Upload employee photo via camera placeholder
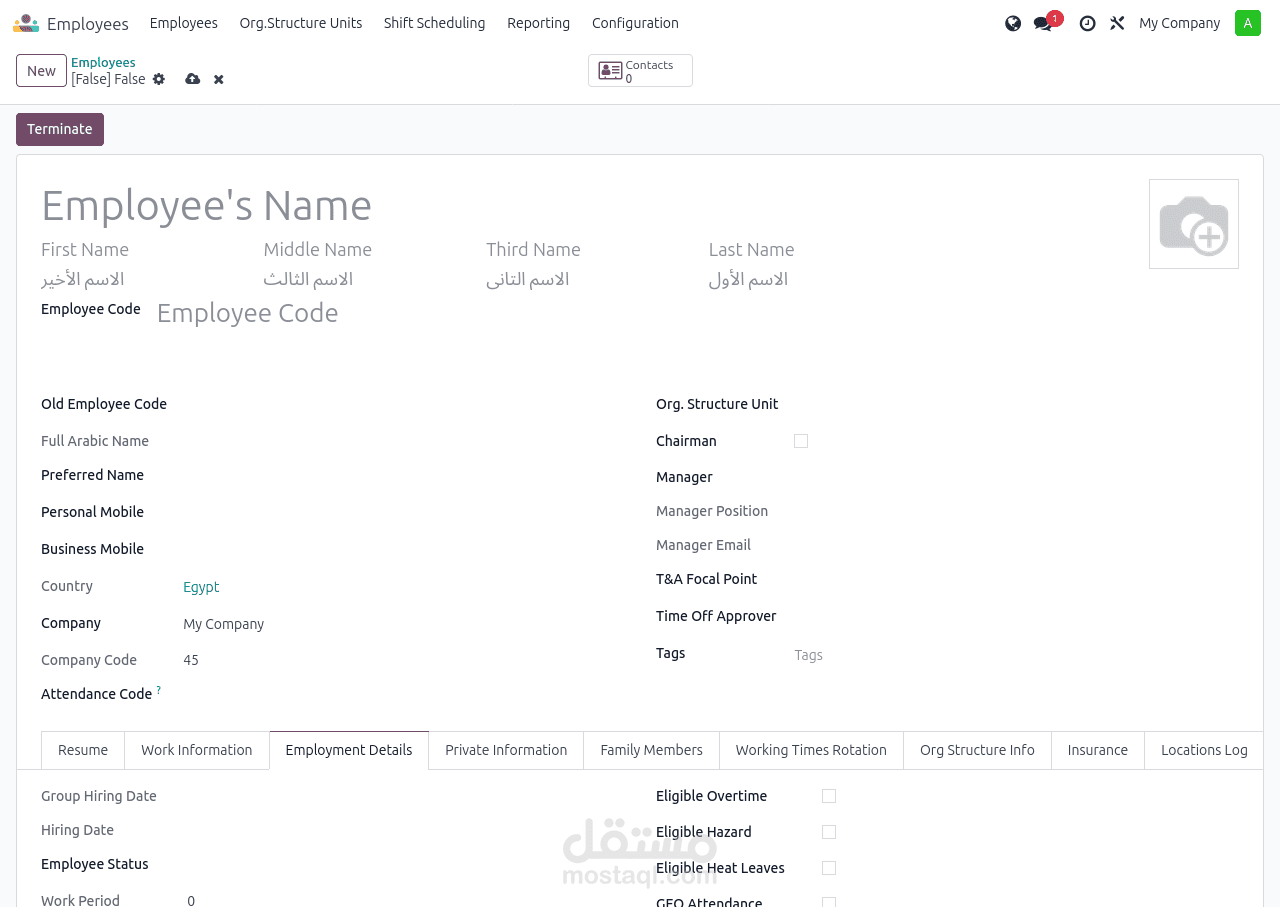This screenshot has width=1280, height=907. 1193,223
